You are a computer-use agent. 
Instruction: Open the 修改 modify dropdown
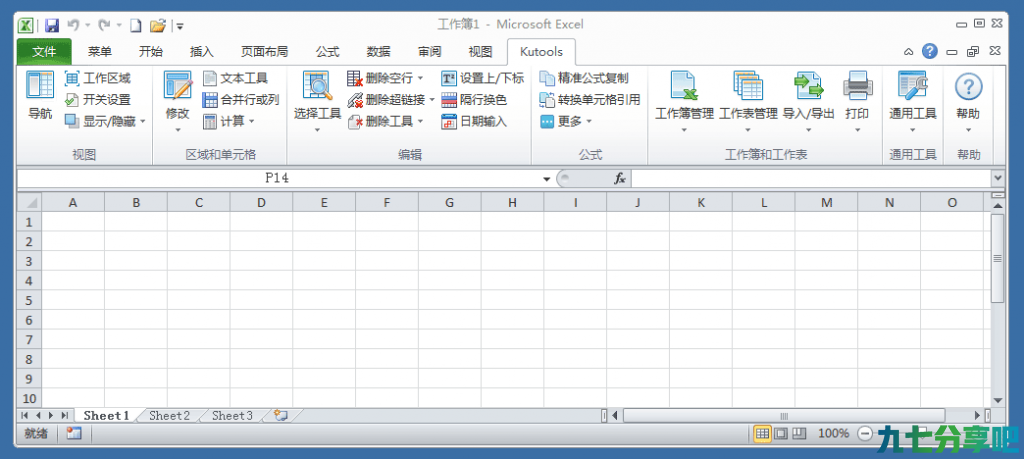pyautogui.click(x=178, y=130)
